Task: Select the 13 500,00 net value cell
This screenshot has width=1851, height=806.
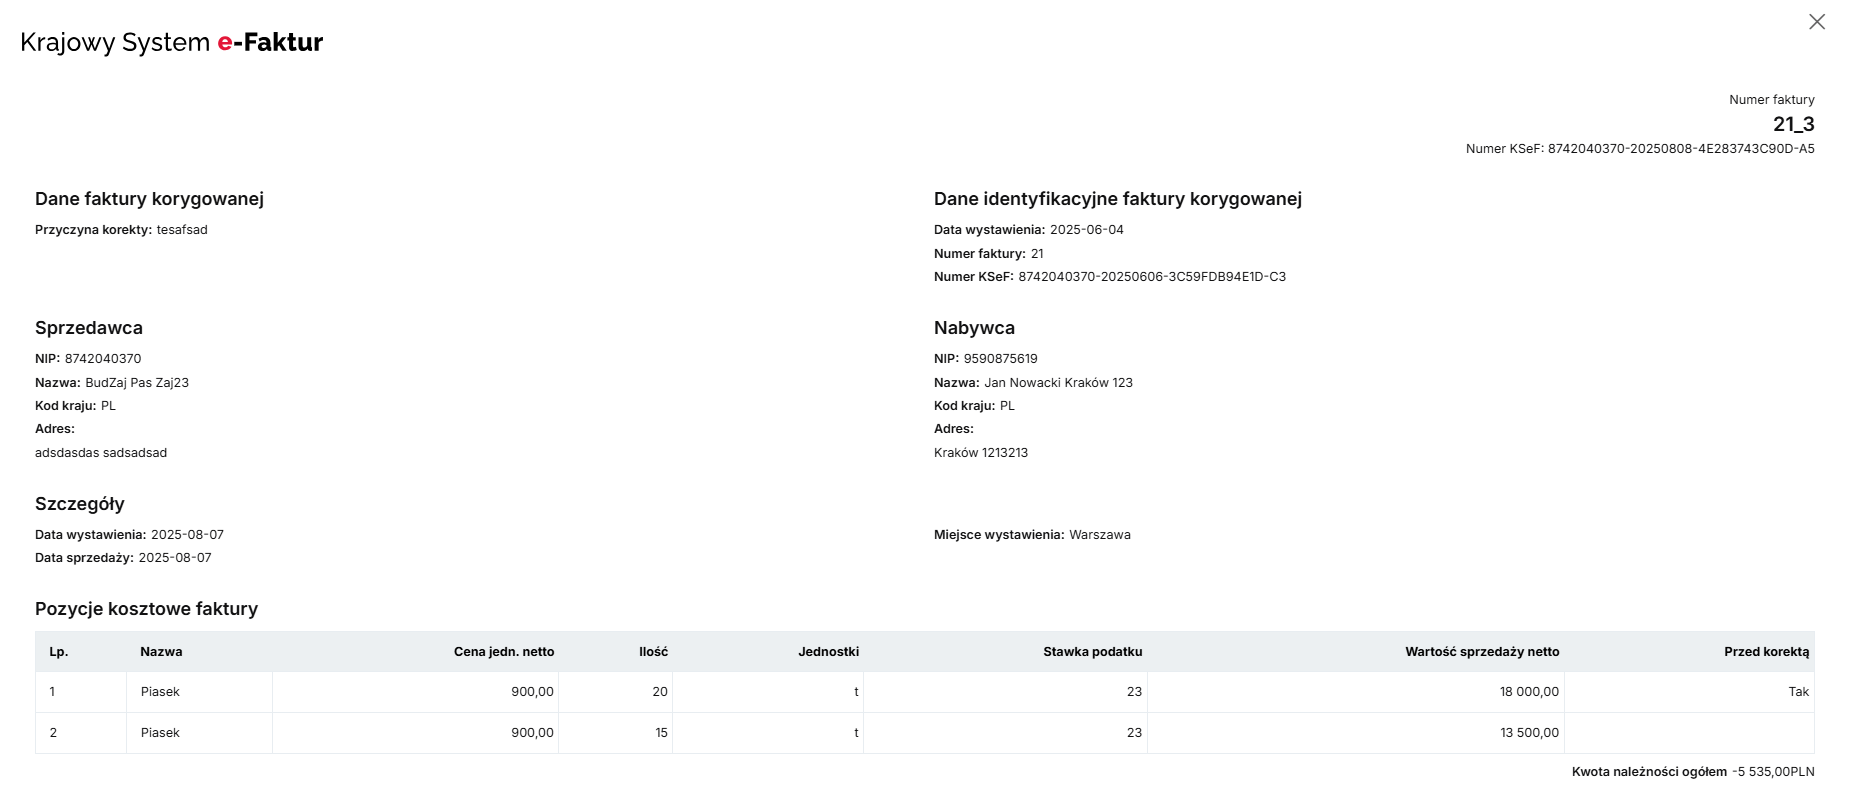Action: (x=1529, y=733)
